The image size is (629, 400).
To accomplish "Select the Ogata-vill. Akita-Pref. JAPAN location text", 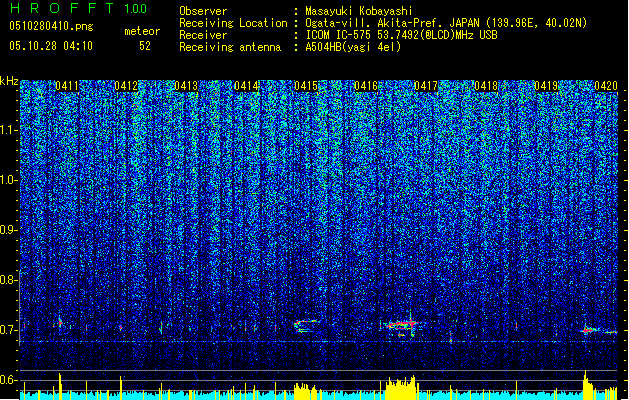I will click(446, 23).
